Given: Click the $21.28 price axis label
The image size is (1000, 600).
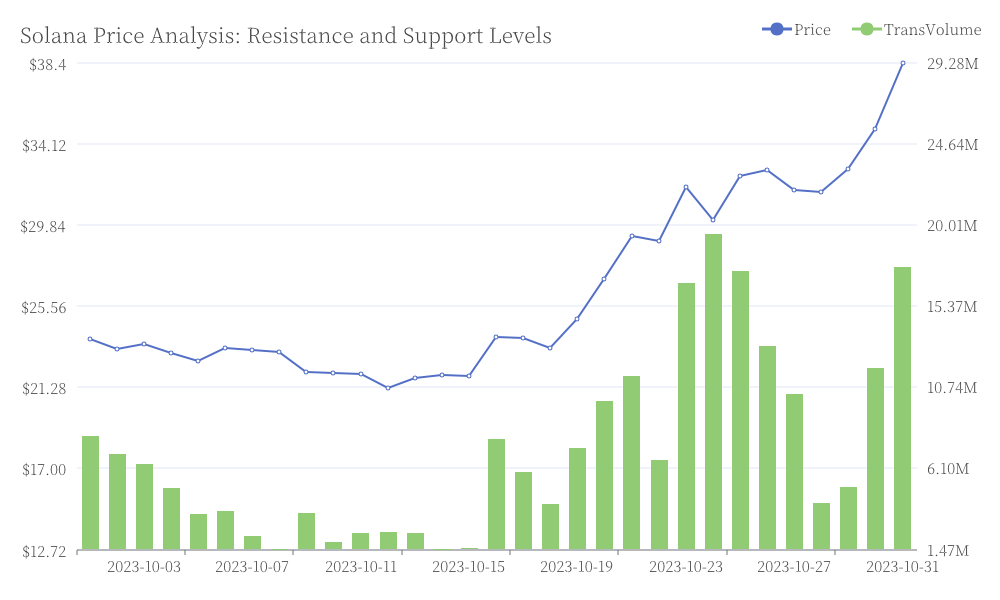Looking at the screenshot, I should click(x=44, y=388).
